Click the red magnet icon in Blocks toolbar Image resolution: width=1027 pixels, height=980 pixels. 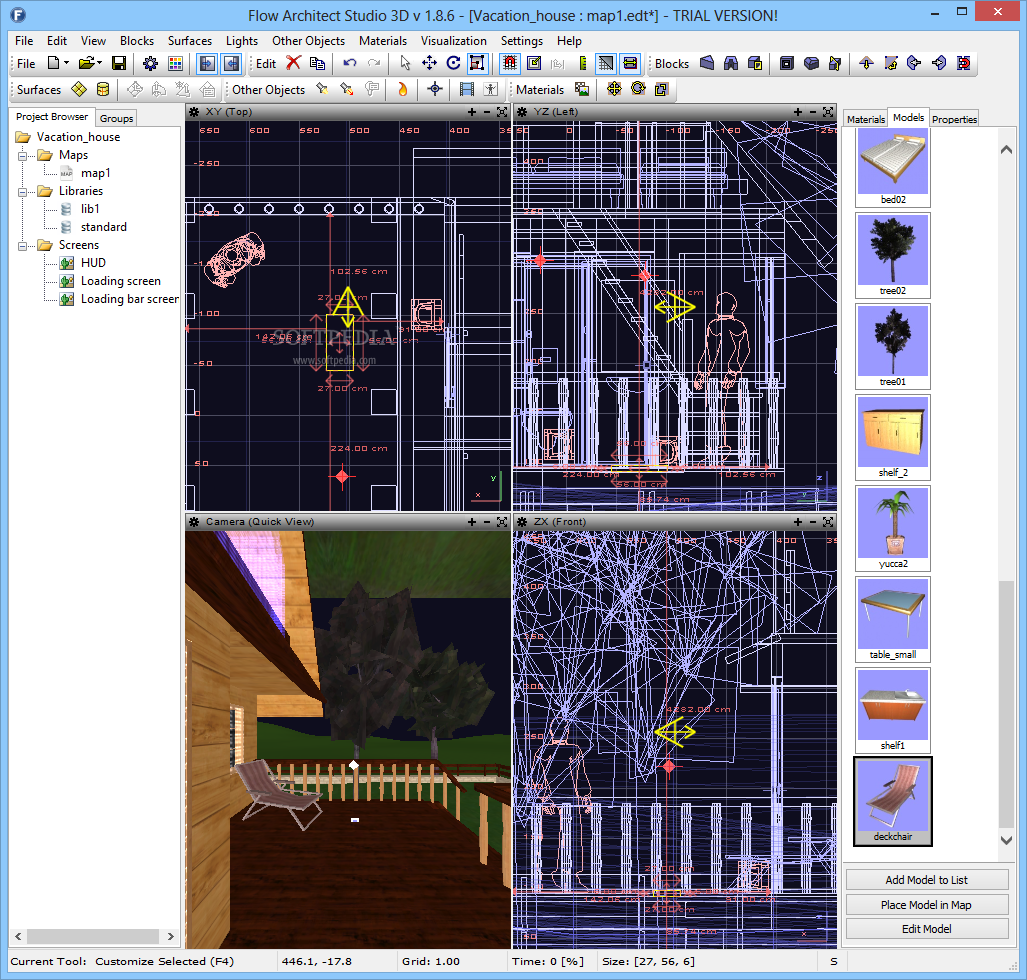(x=963, y=63)
